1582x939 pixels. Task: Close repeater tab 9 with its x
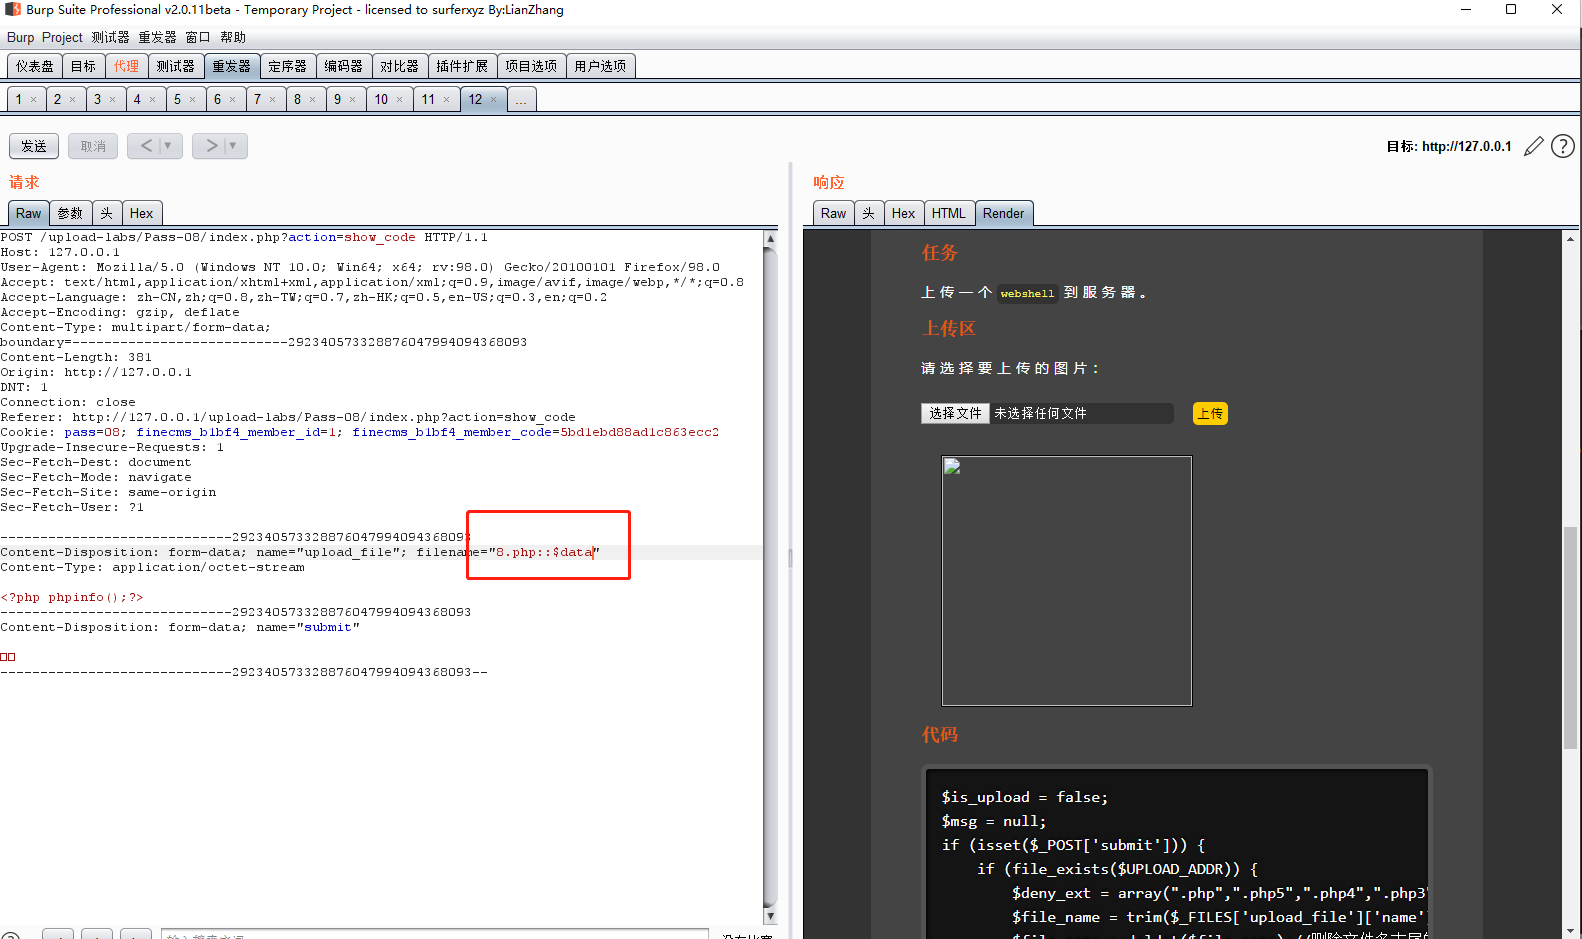(x=352, y=100)
